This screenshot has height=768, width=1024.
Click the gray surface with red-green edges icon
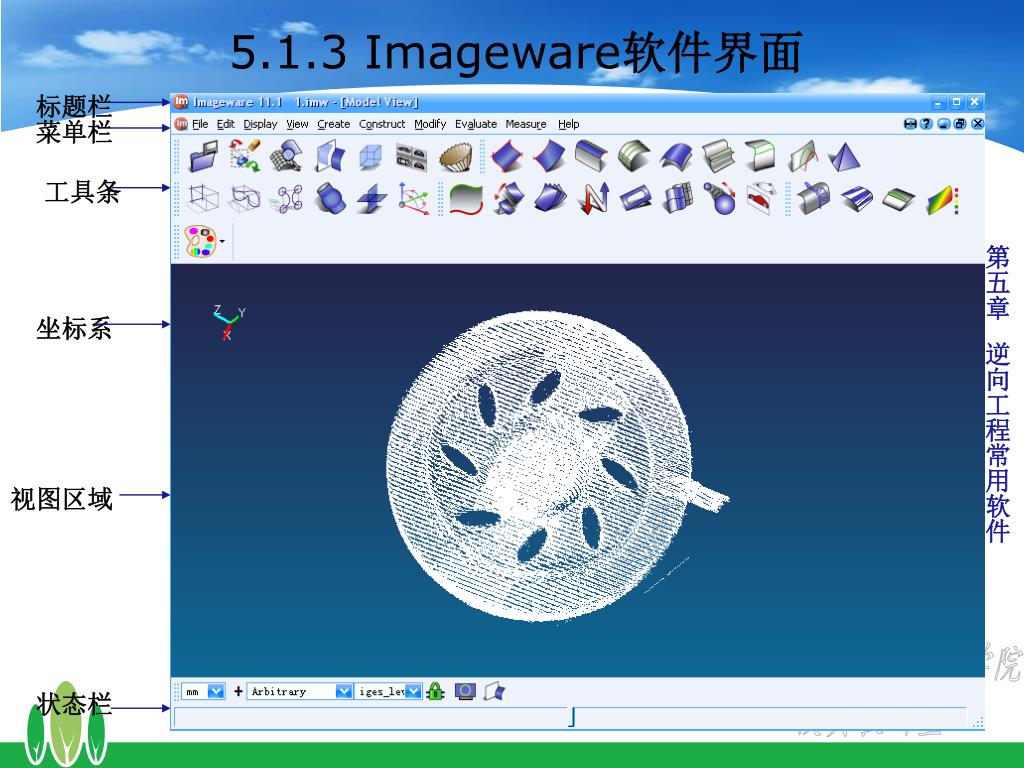[466, 199]
